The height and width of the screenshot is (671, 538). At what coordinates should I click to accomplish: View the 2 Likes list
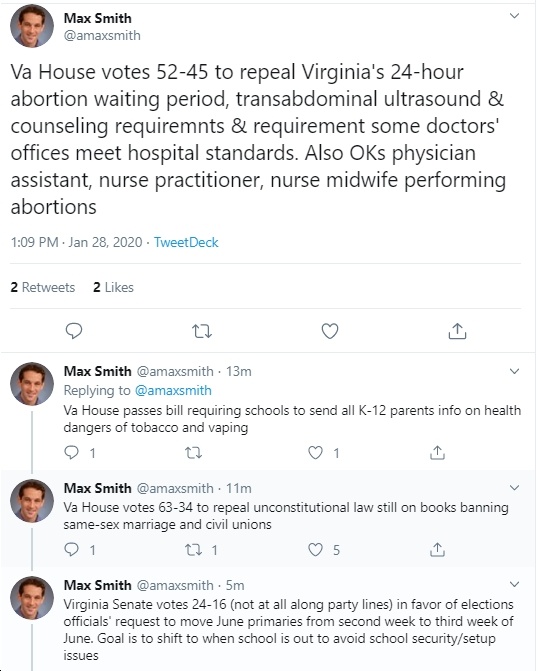pyautogui.click(x=113, y=287)
